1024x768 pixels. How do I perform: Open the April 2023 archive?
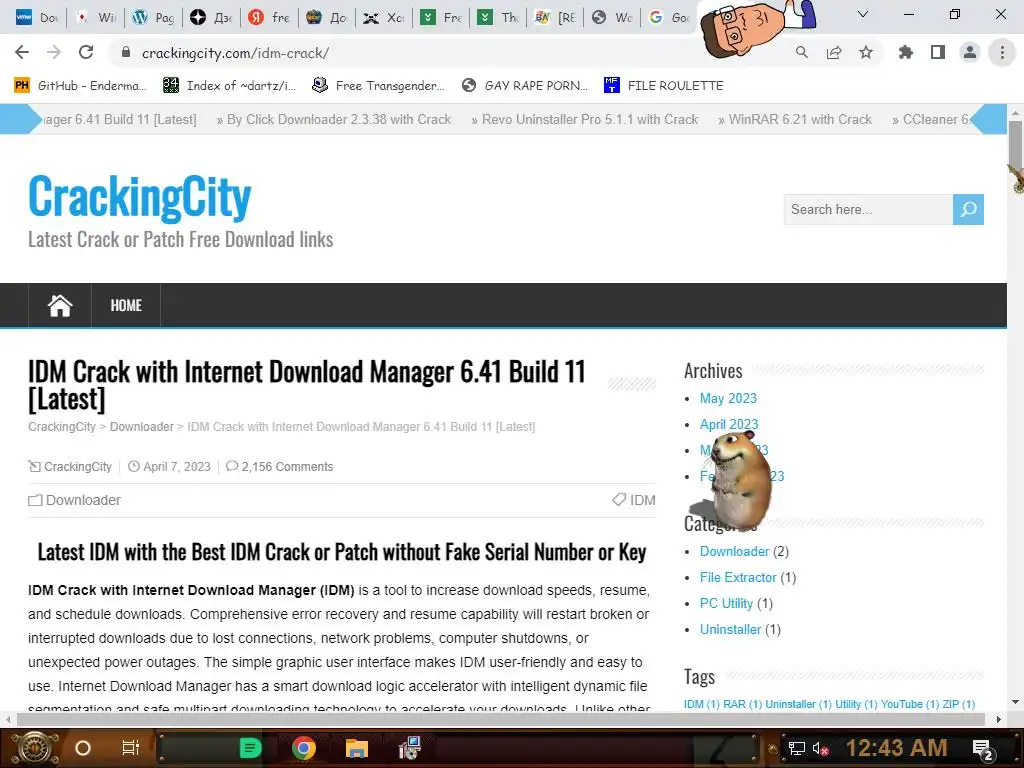pyautogui.click(x=729, y=424)
